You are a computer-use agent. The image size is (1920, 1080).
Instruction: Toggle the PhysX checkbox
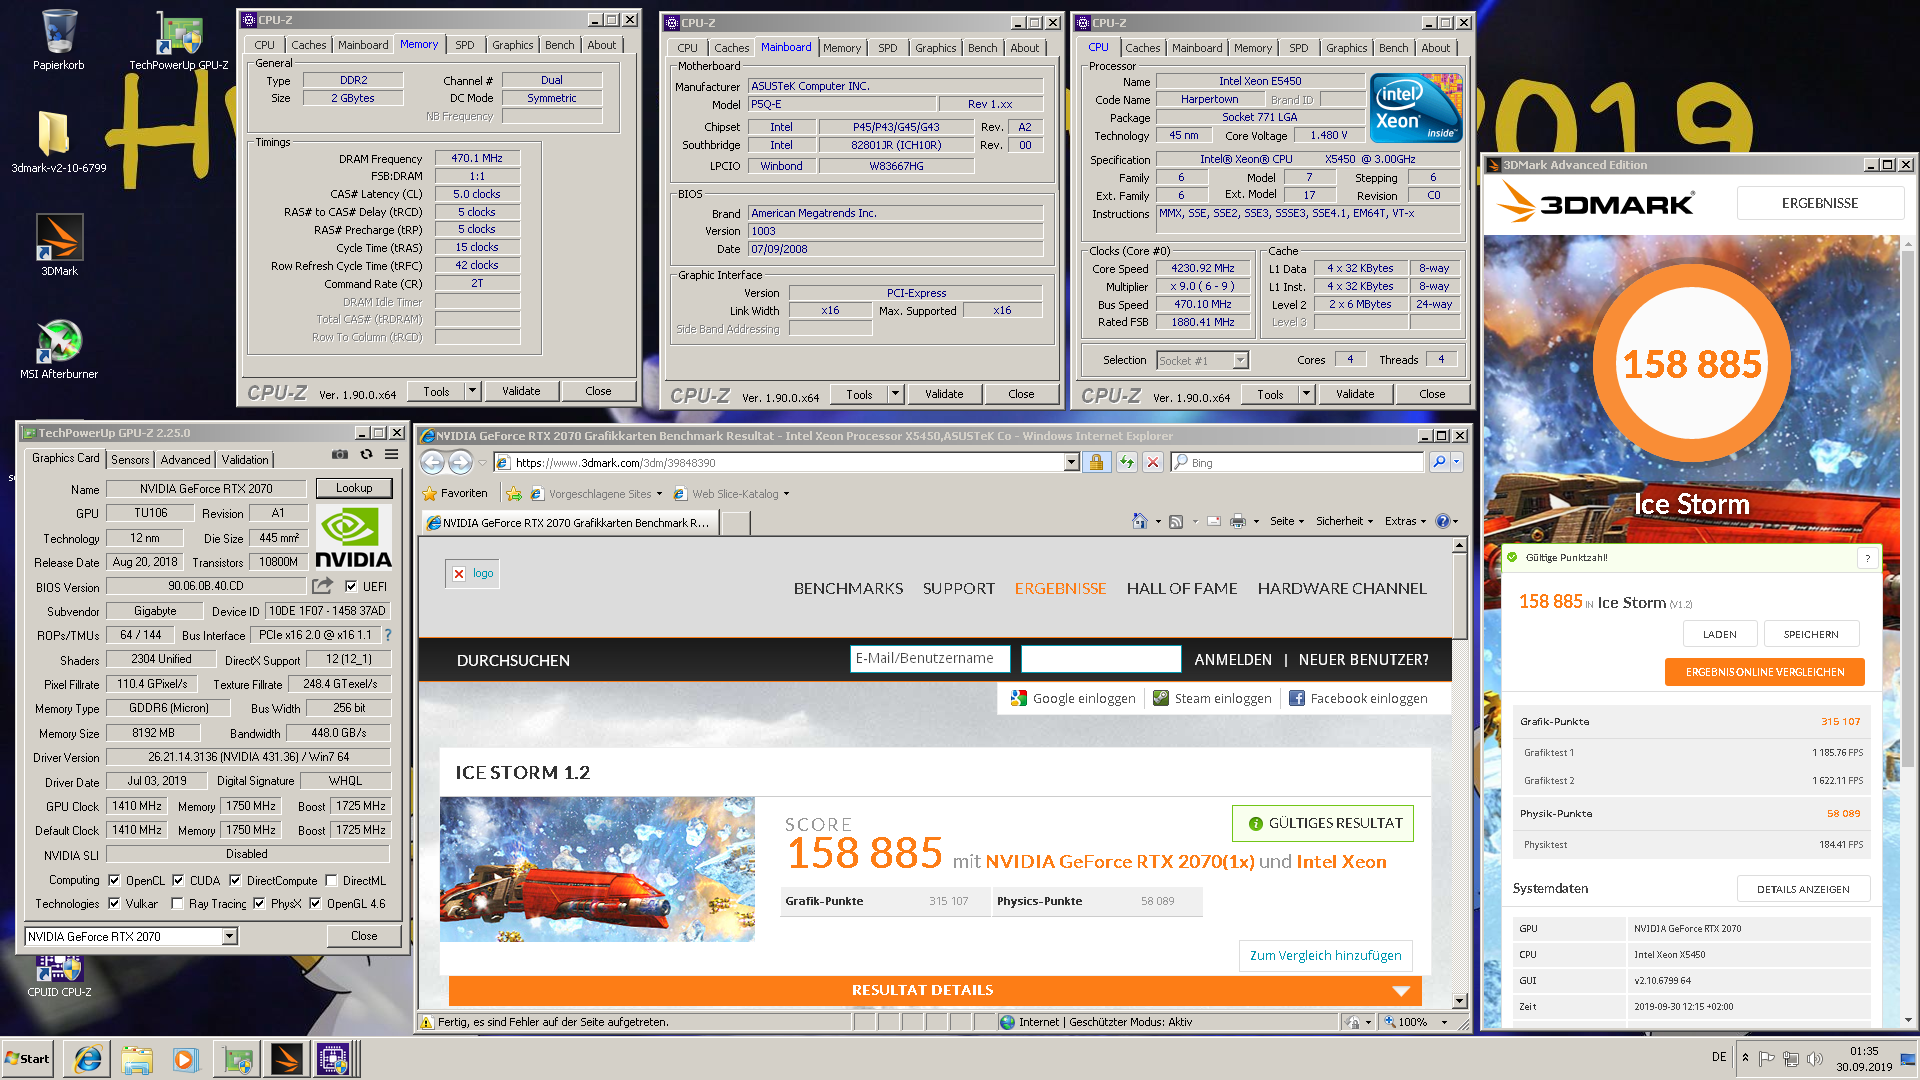pyautogui.click(x=259, y=904)
